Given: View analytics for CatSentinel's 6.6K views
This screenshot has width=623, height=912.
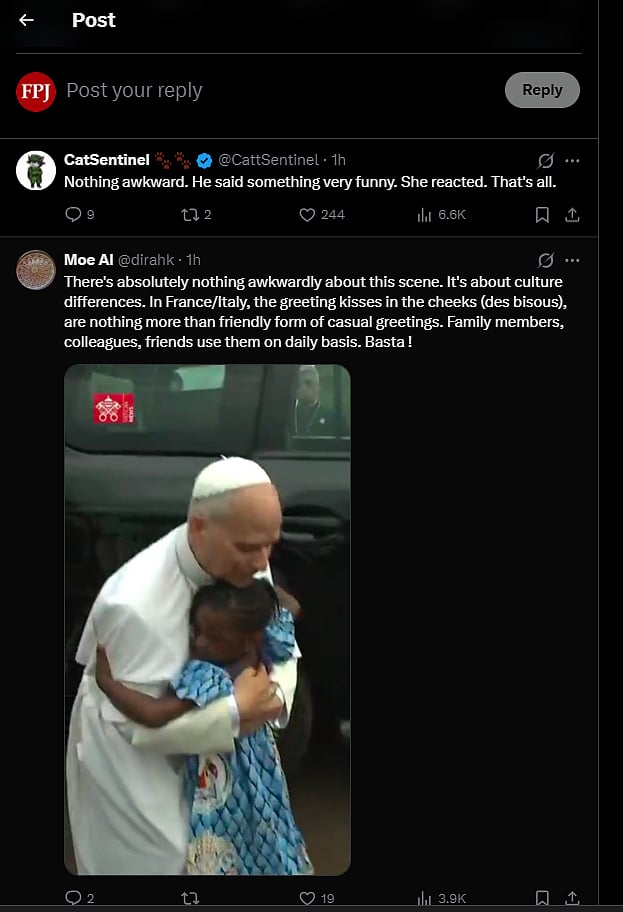Looking at the screenshot, I should pyautogui.click(x=423, y=214).
